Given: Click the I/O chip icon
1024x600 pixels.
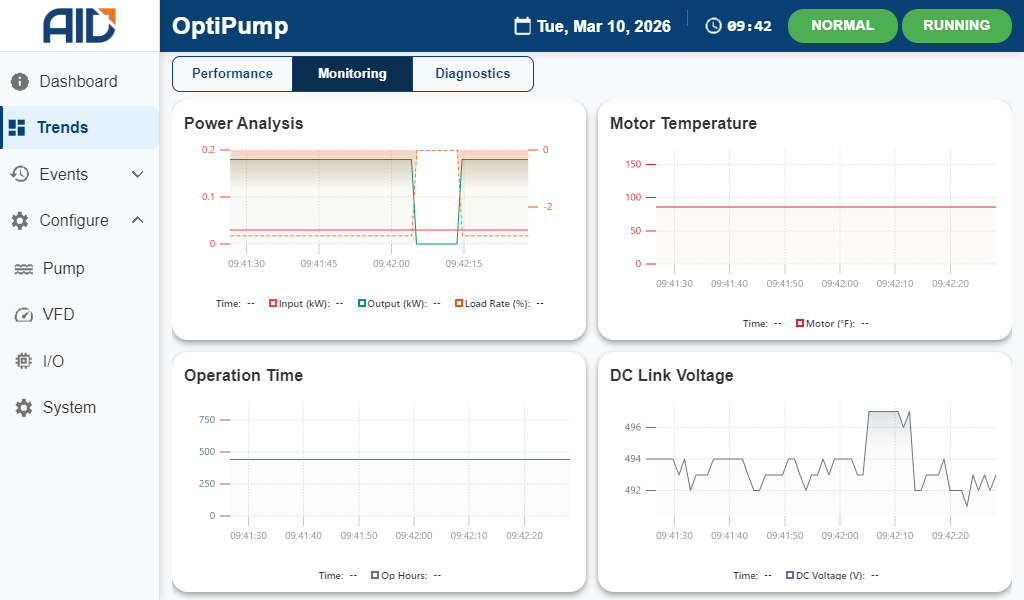Looking at the screenshot, I should click(24, 361).
